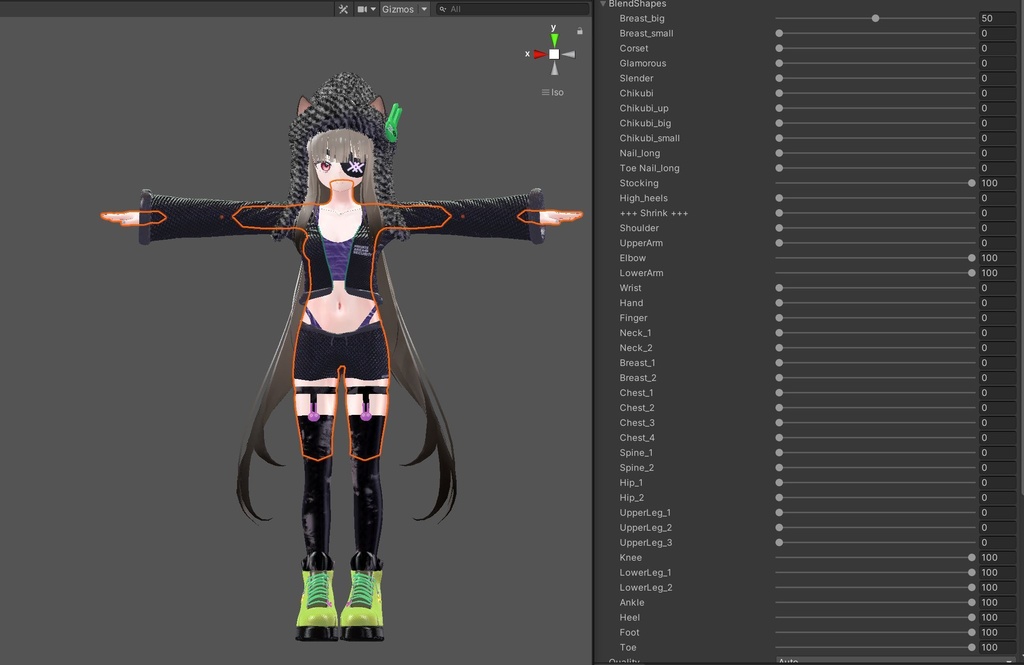The width and height of the screenshot is (1024, 665).
Task: Toggle the scene gizmo lock icon
Action: click(579, 31)
